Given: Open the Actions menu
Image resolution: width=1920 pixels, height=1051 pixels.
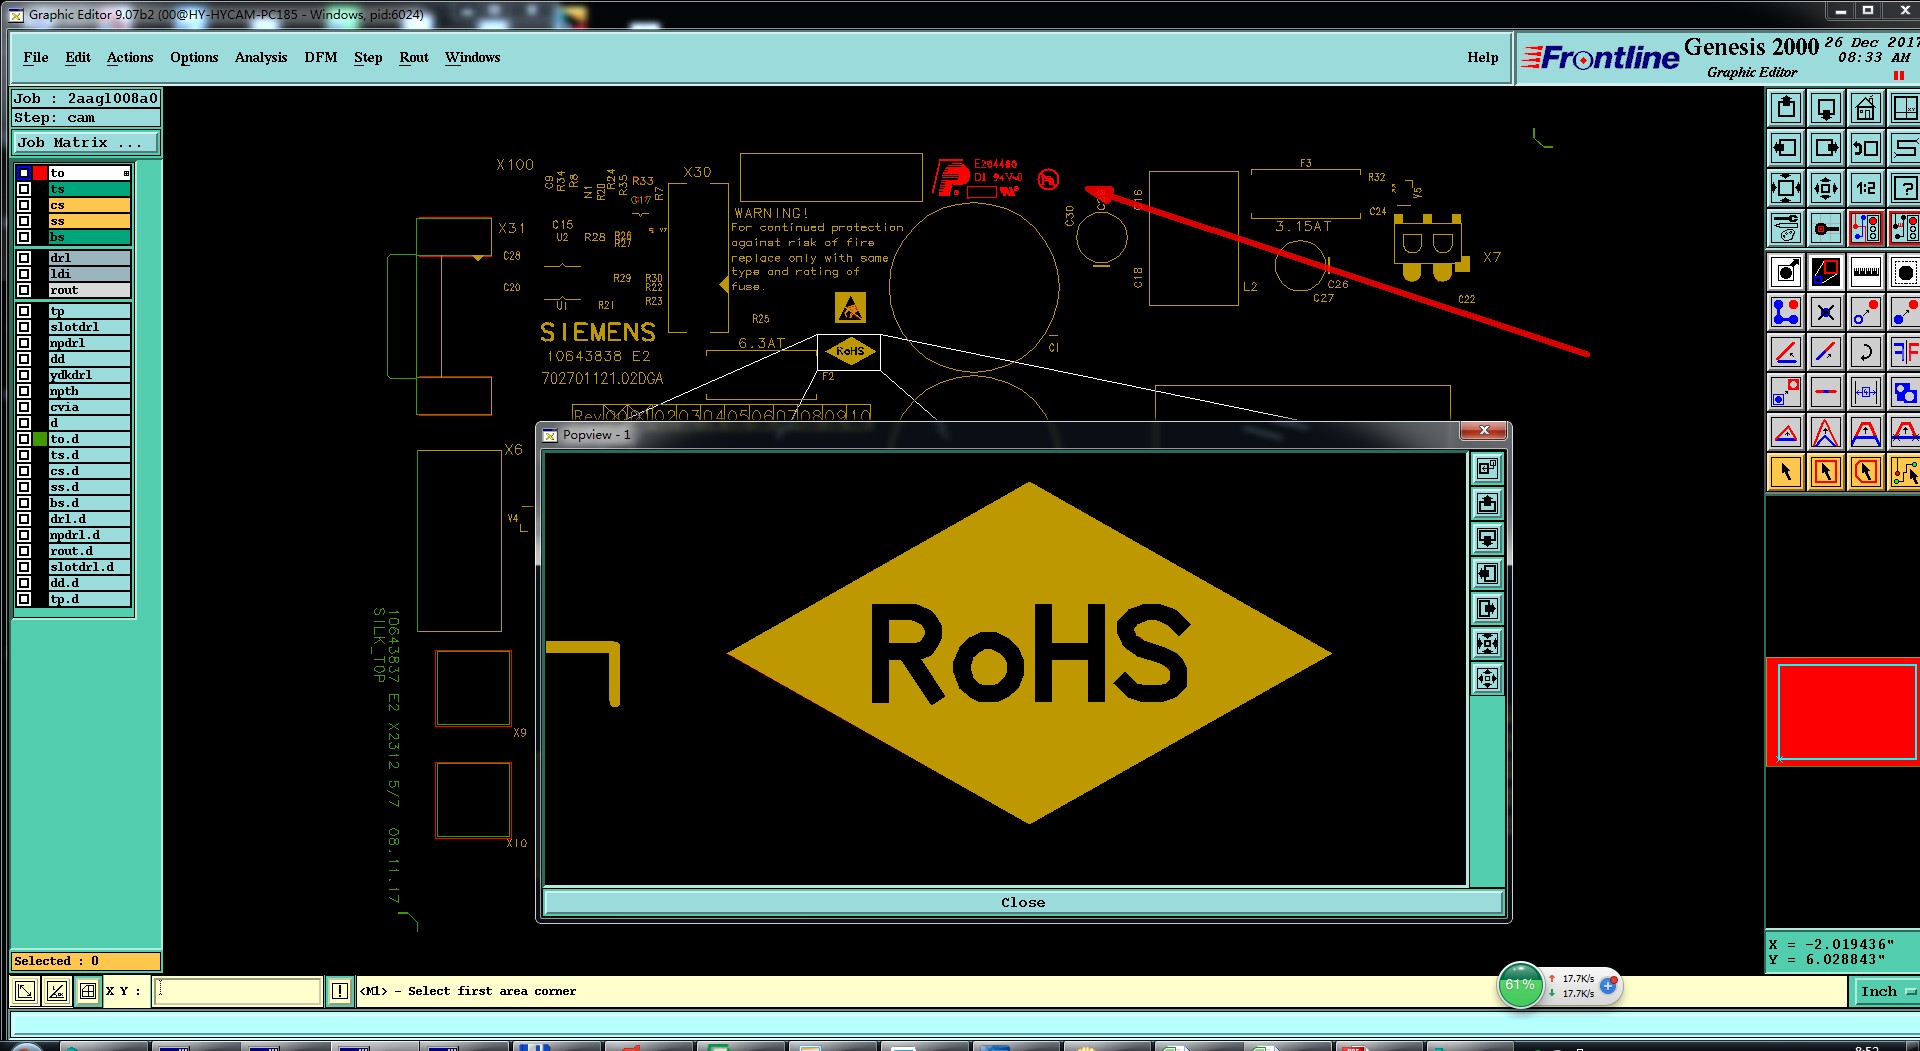Looking at the screenshot, I should [130, 58].
